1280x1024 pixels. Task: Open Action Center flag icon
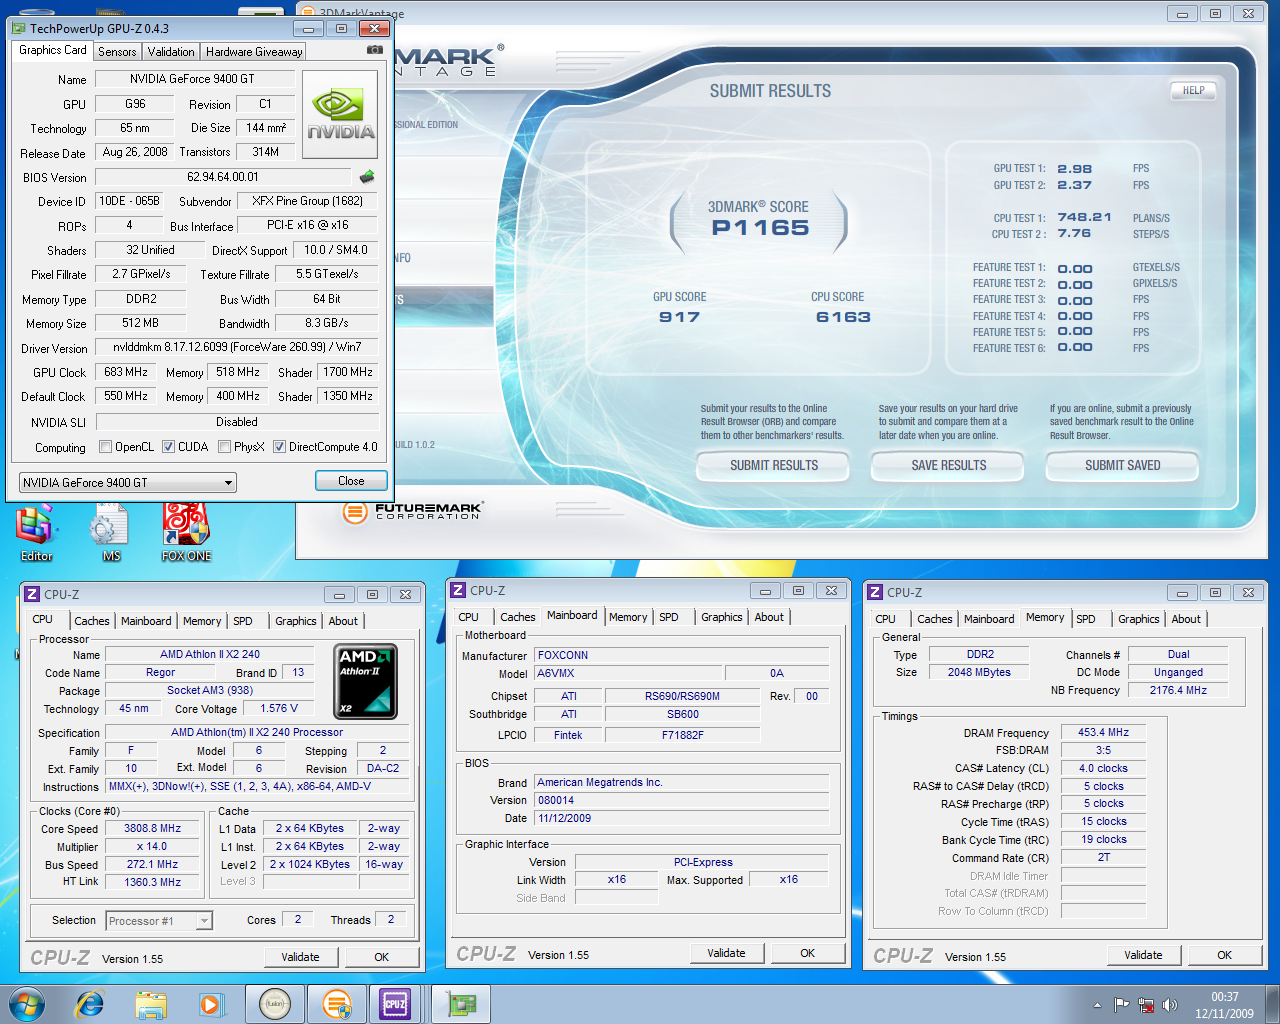click(x=1121, y=1005)
